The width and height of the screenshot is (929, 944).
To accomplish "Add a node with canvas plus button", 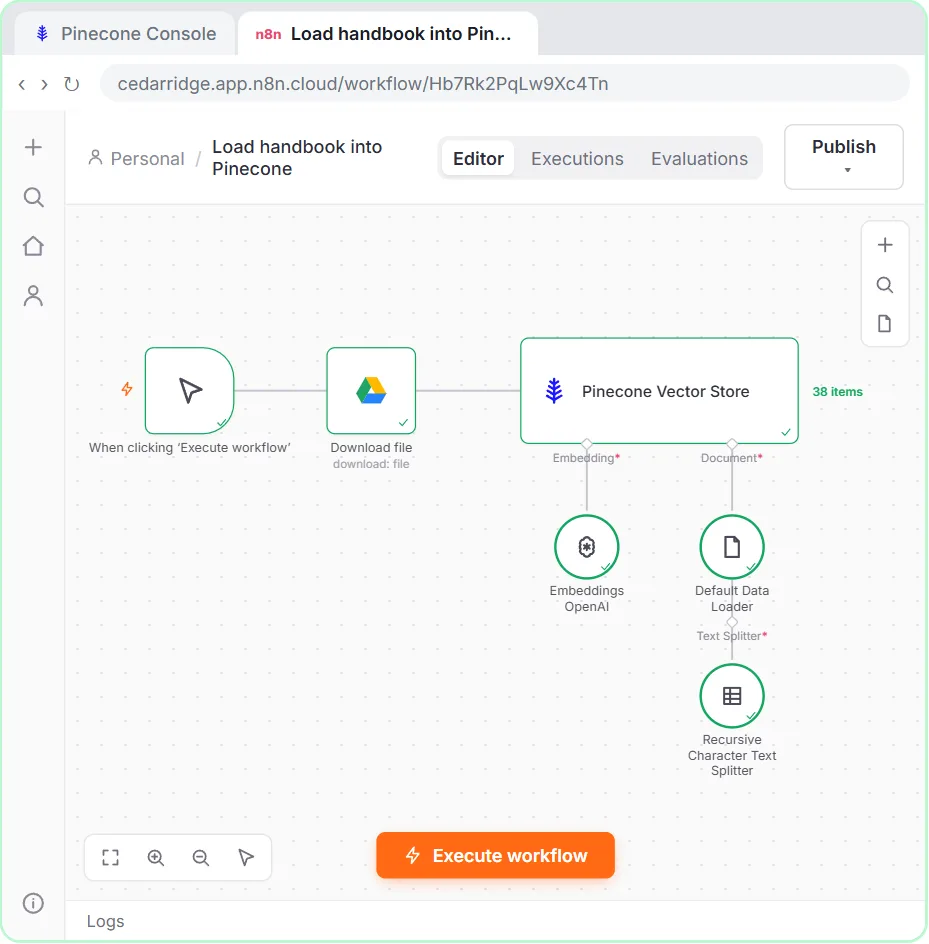I will [884, 245].
